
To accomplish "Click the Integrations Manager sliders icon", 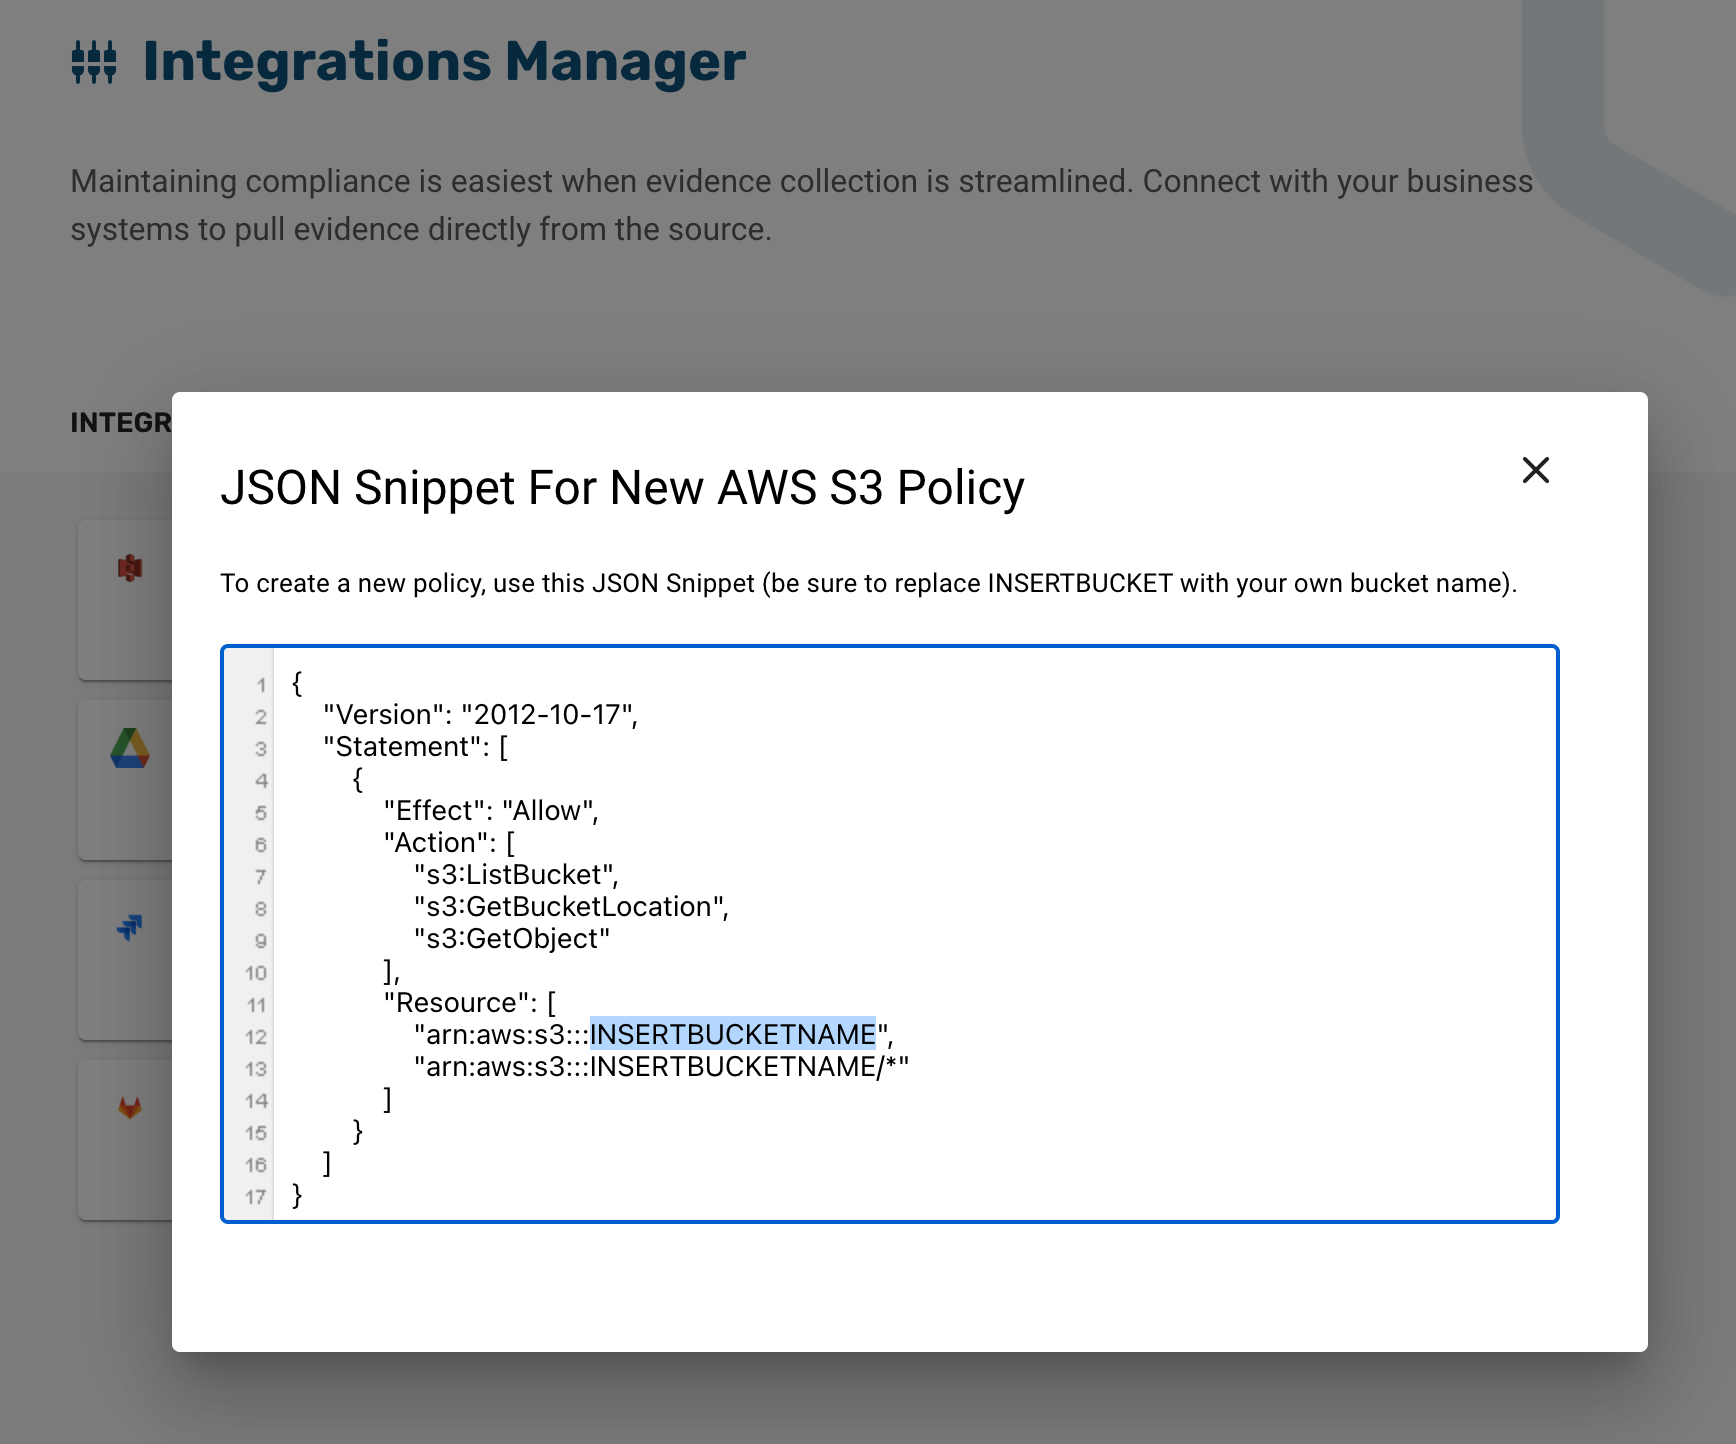I will pos(94,62).
